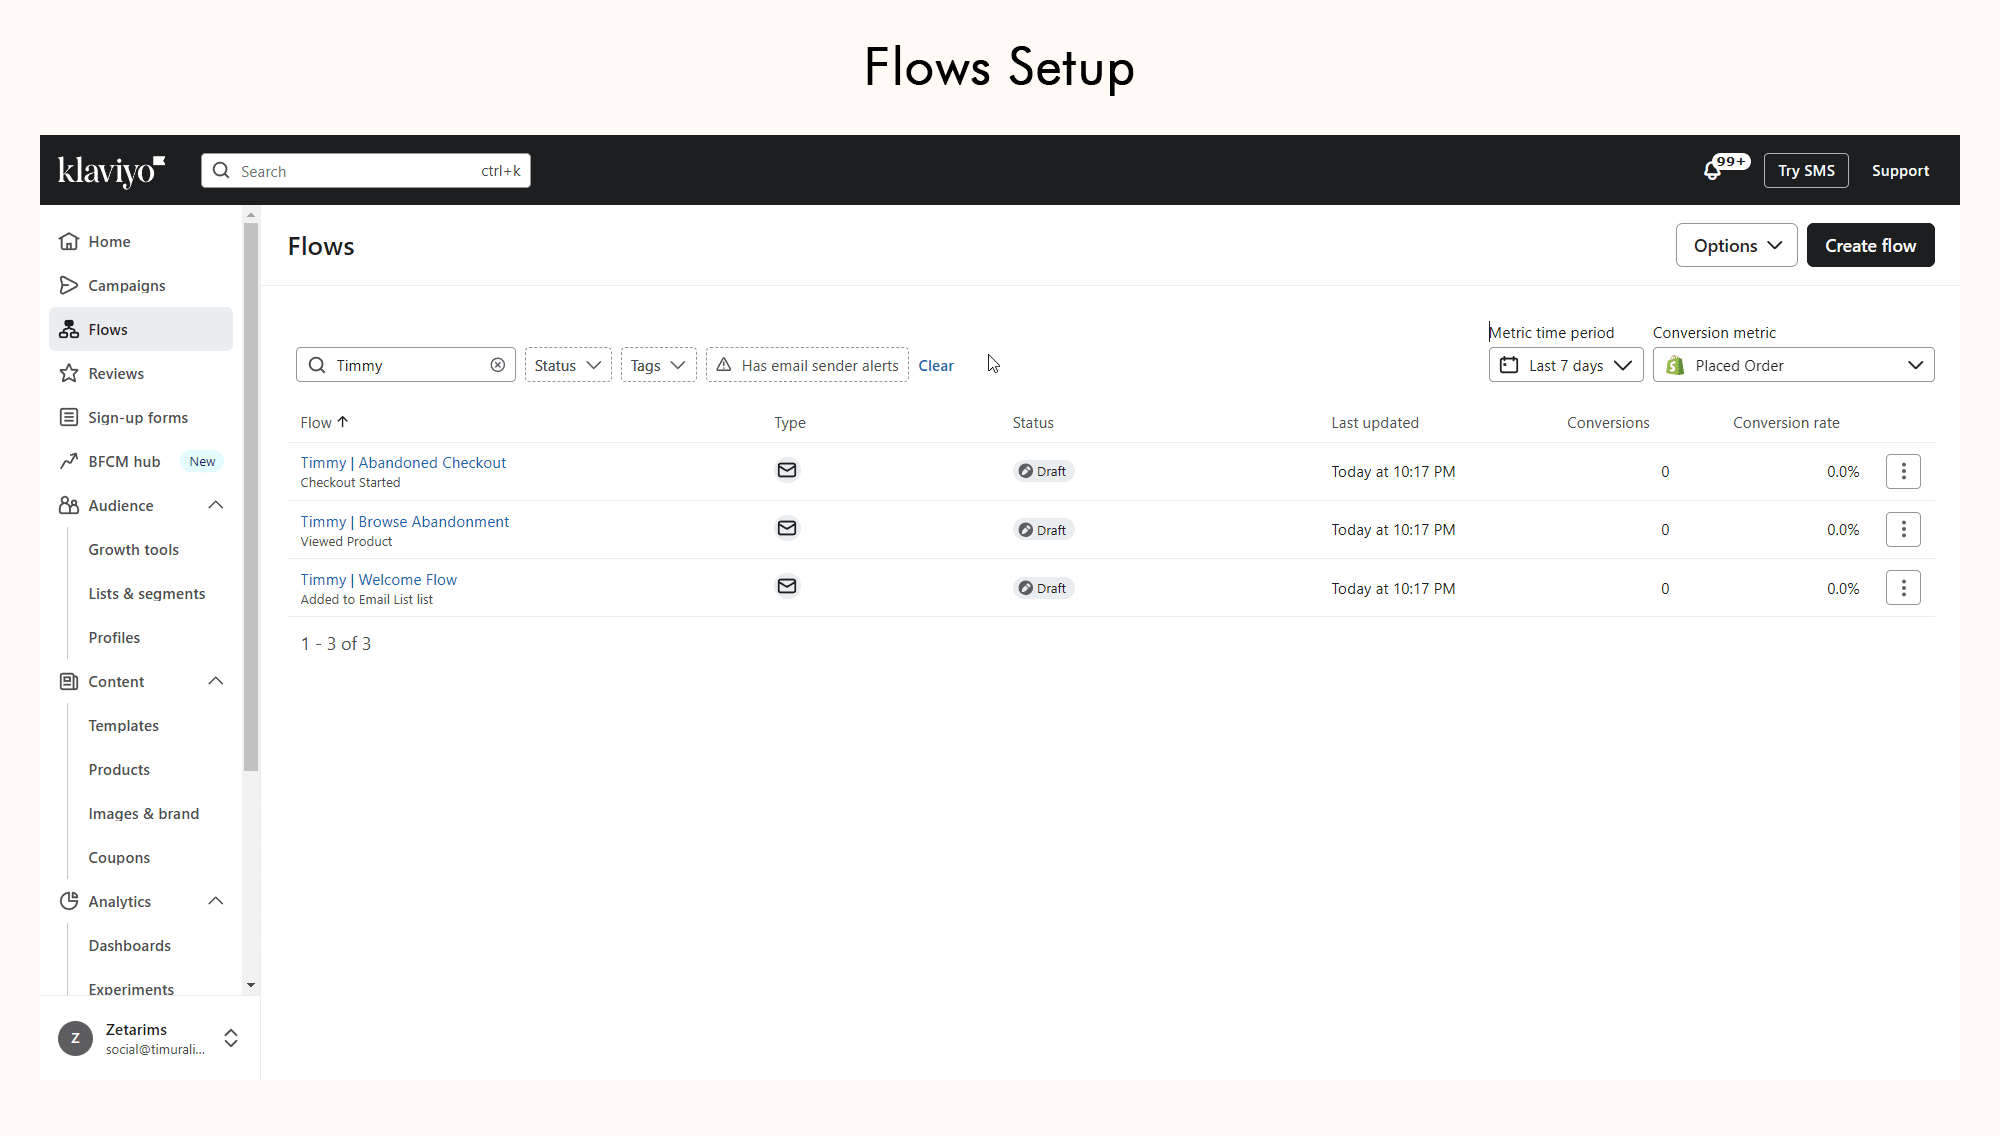The height and width of the screenshot is (1136, 2000).
Task: Go to Campaigns in the sidebar
Action: click(127, 285)
